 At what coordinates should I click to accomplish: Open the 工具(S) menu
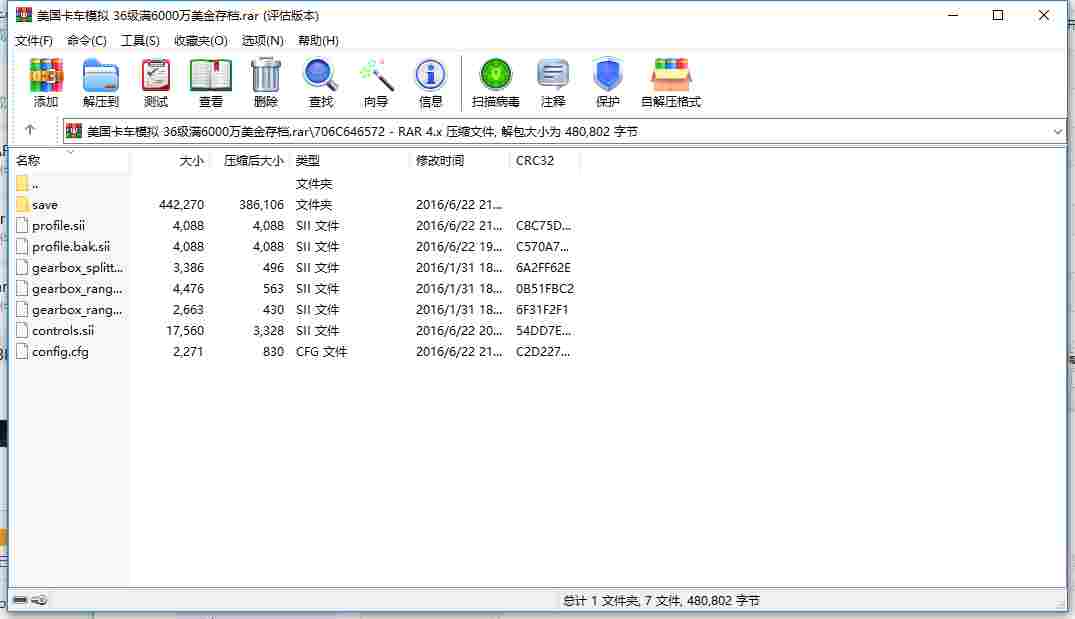tap(140, 41)
